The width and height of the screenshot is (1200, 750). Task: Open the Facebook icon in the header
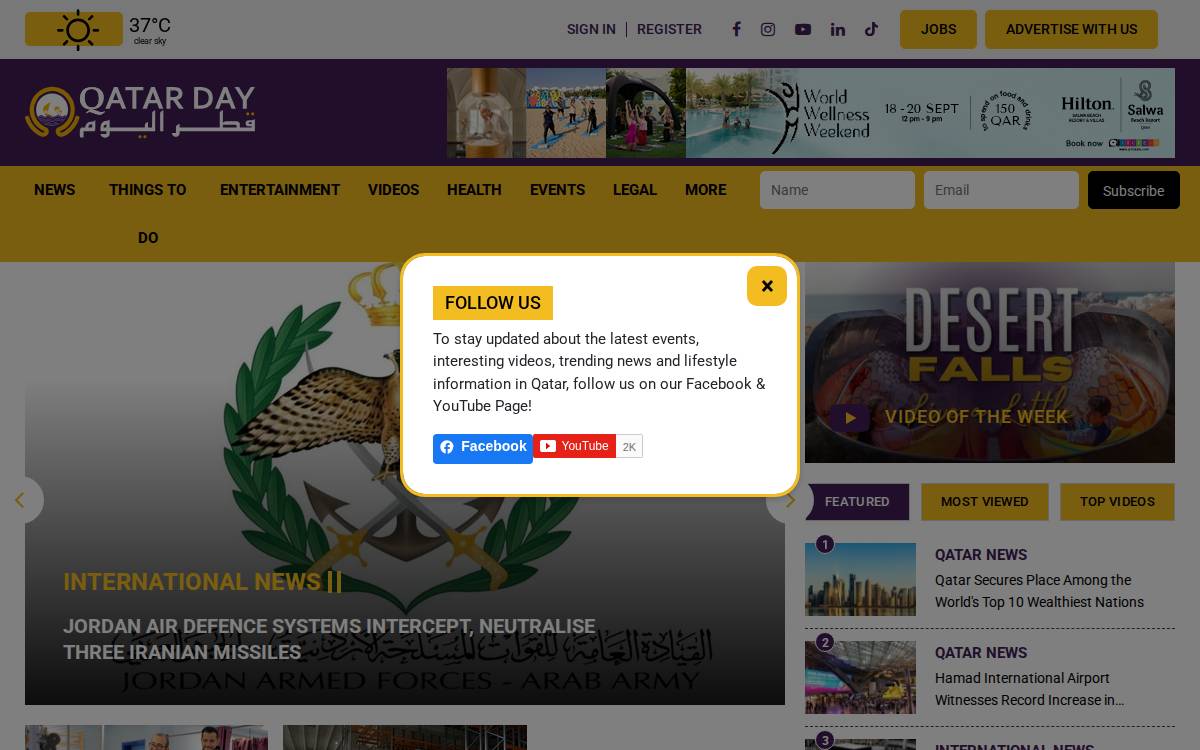[x=736, y=29]
